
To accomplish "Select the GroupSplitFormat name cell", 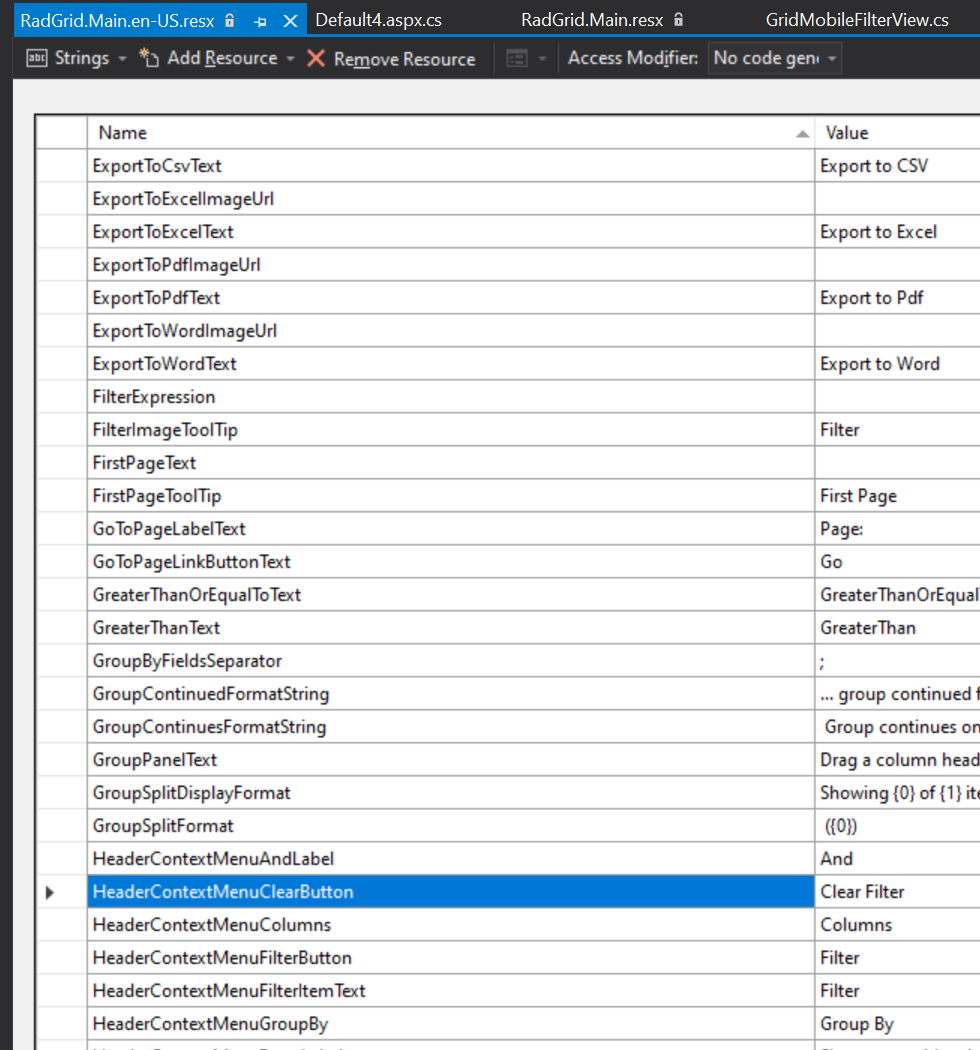I will [x=451, y=825].
